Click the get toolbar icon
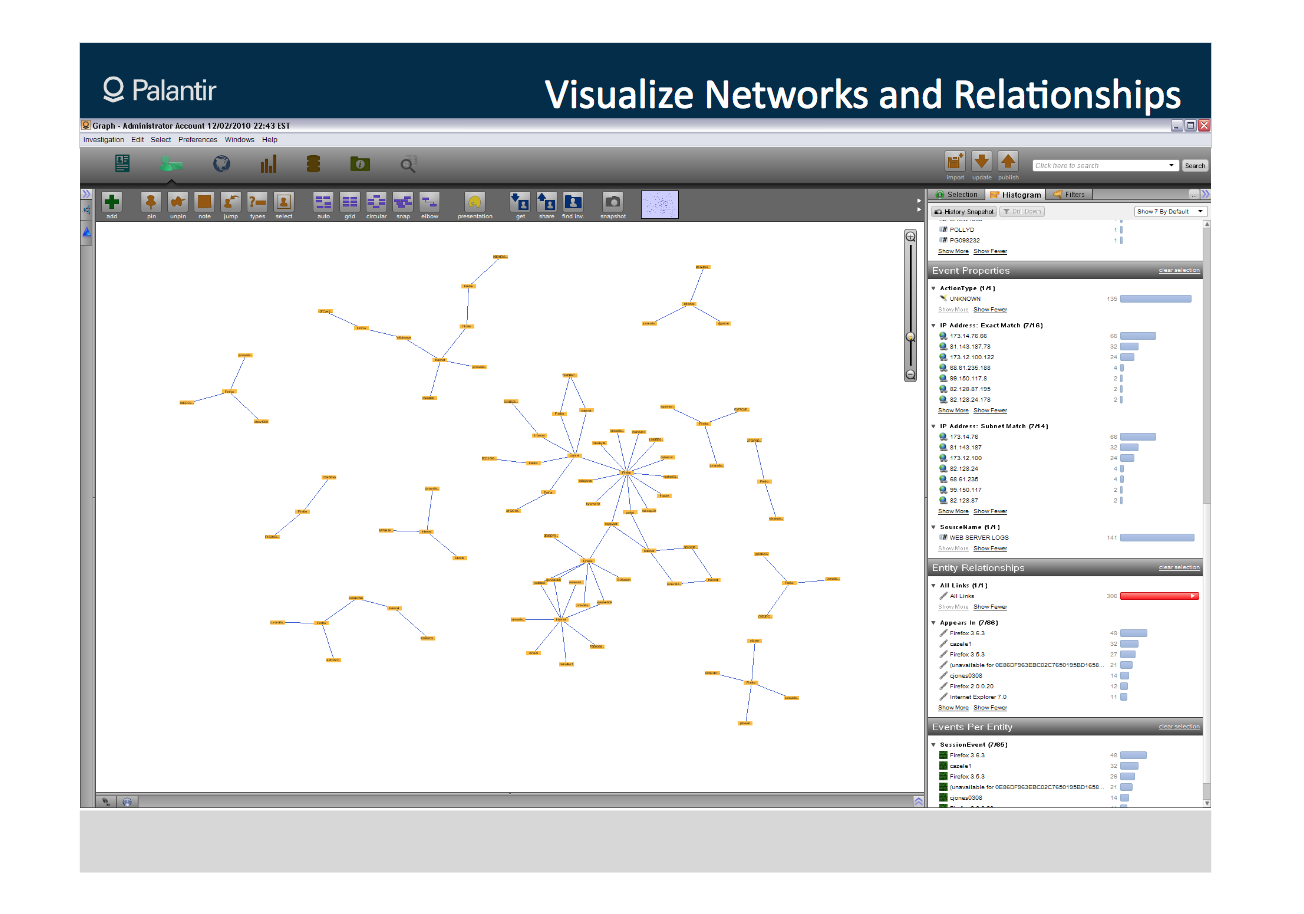Image resolution: width=1304 pixels, height=914 pixels. click(x=520, y=201)
